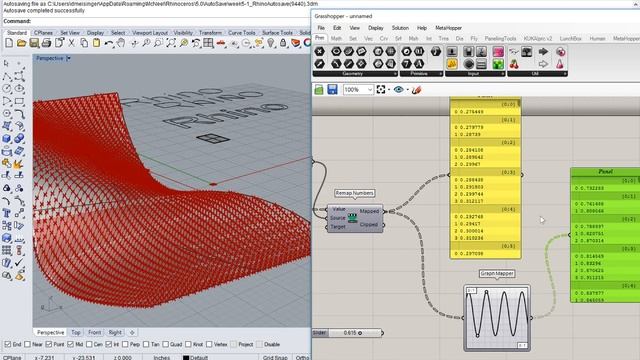Viewport: 640px width, 360px height.
Task: Save Grasshopper document with blue disk icon
Action: pos(332,89)
